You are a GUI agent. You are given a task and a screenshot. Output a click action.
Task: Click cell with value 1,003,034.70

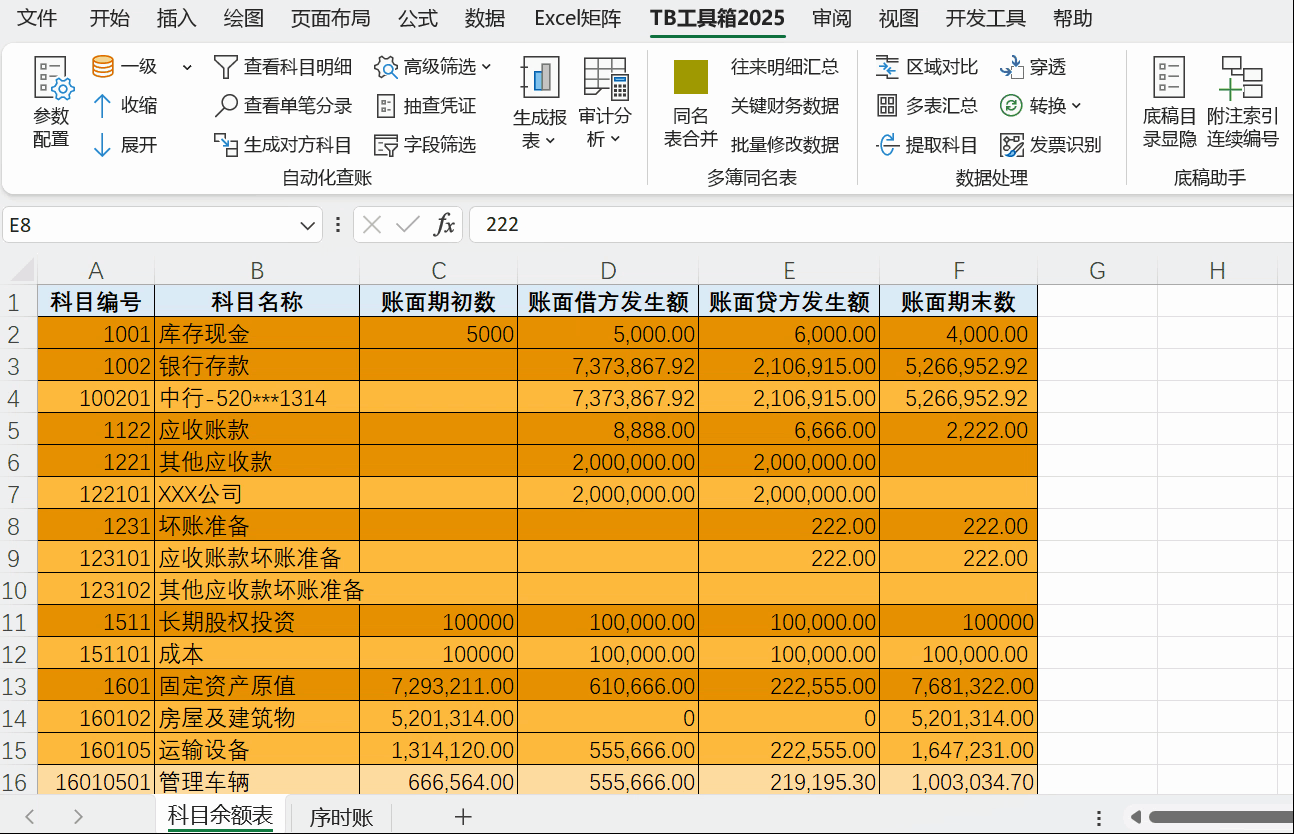click(x=958, y=782)
